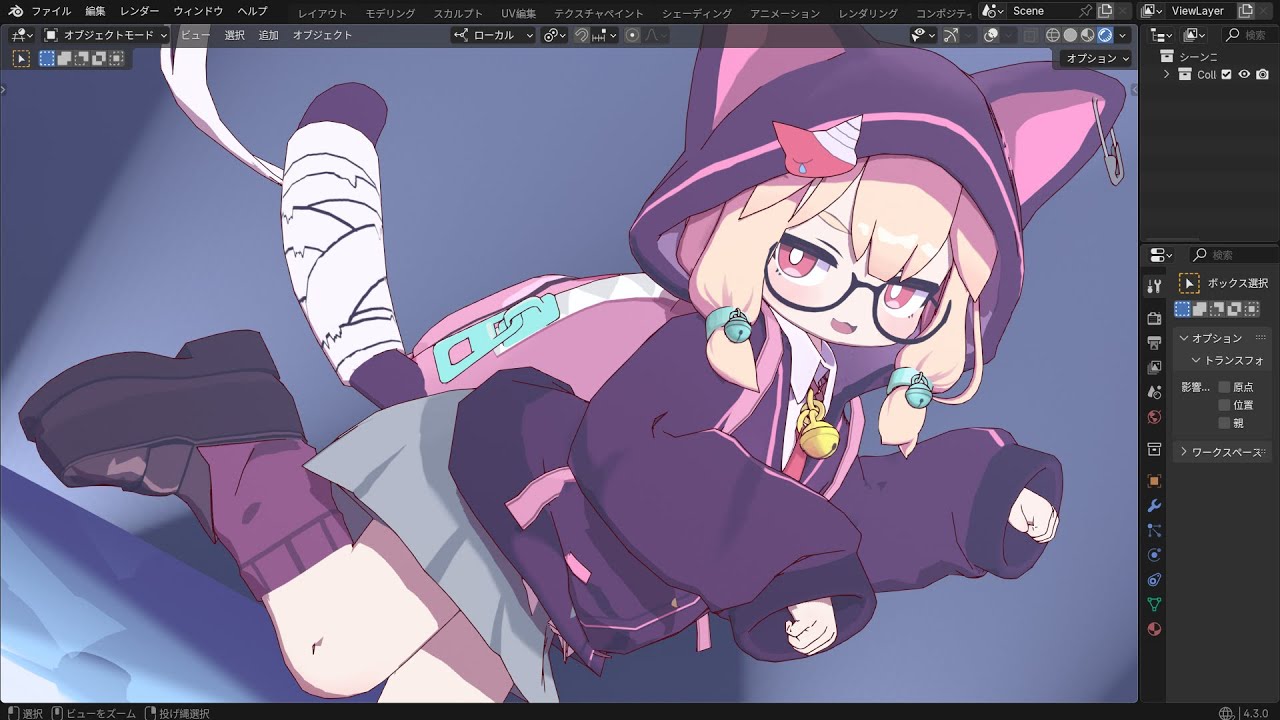
Task: Open the viewport 選択 menu
Action: (234, 35)
